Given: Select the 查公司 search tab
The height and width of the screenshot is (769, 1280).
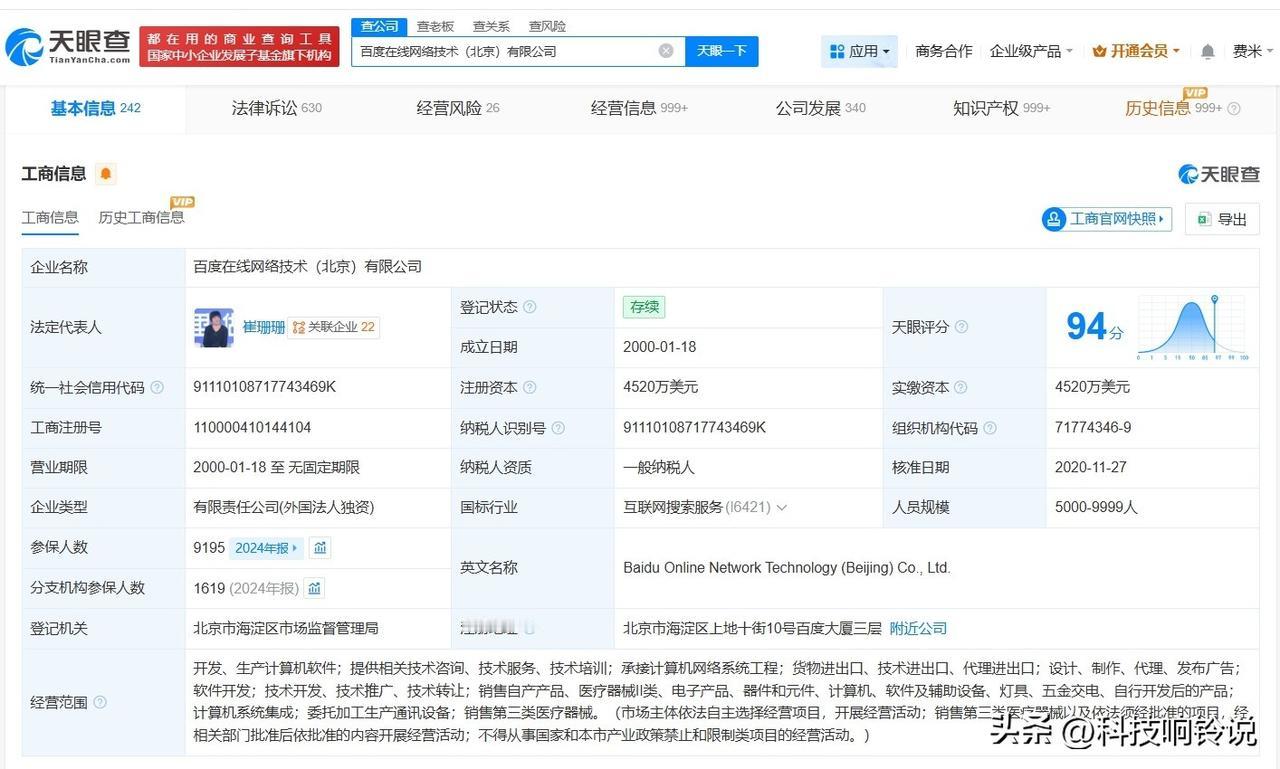Looking at the screenshot, I should [379, 26].
